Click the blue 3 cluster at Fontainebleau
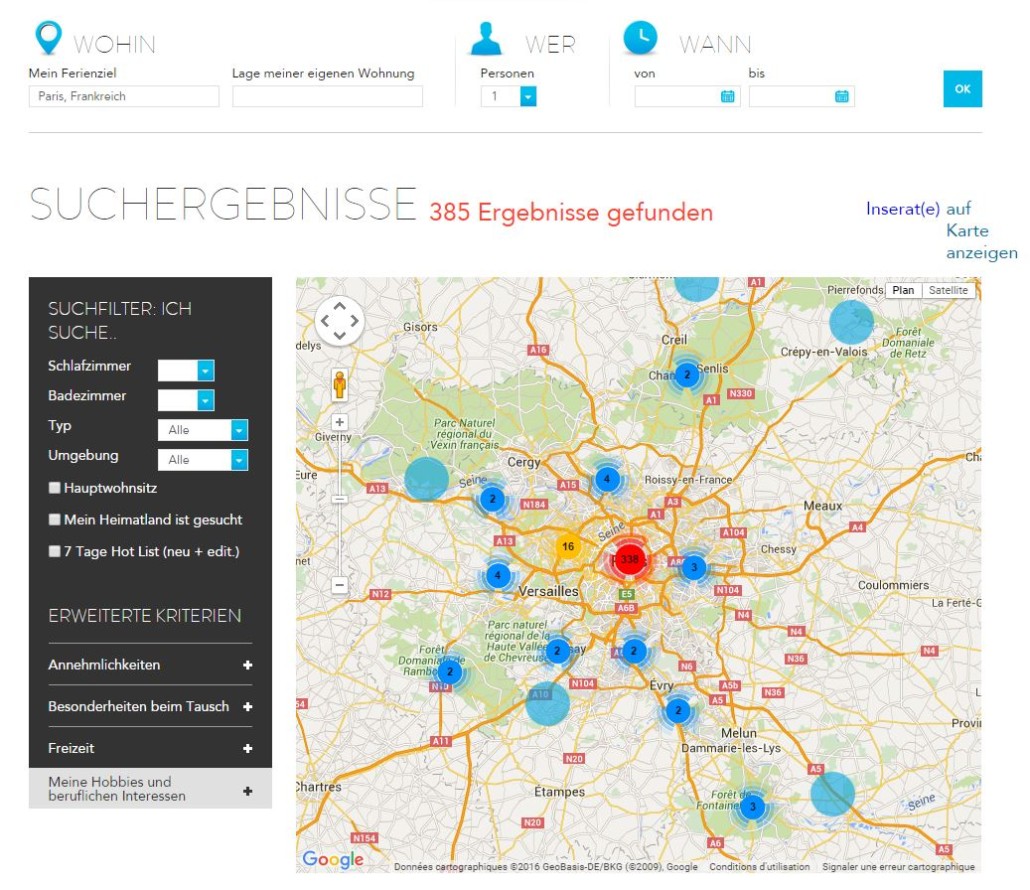Screen dimensions: 1030x890 pos(752,807)
